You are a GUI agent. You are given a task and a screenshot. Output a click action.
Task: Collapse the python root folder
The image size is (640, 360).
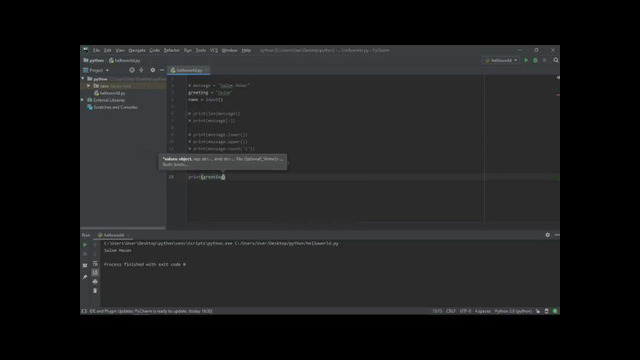(83, 79)
